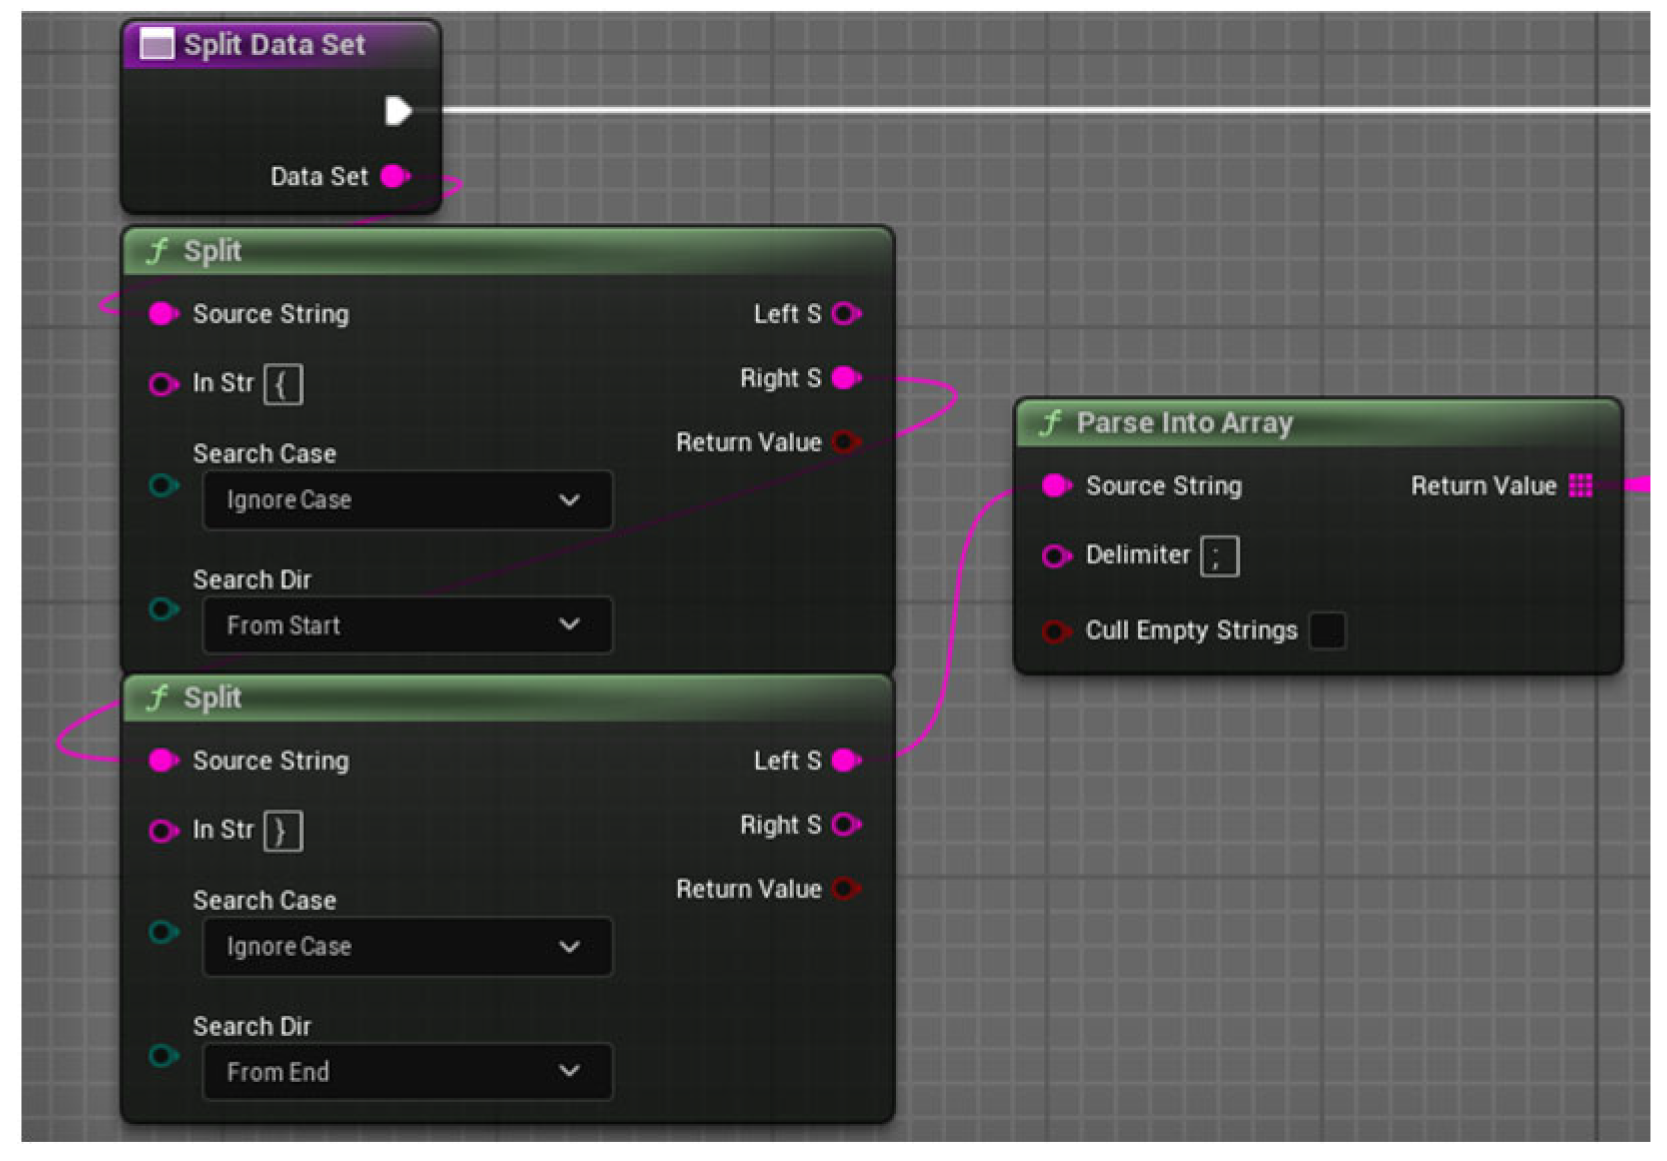Open the From Start Search Dir dropdown
This screenshot has width=1667, height=1161.
pyautogui.click(x=406, y=626)
